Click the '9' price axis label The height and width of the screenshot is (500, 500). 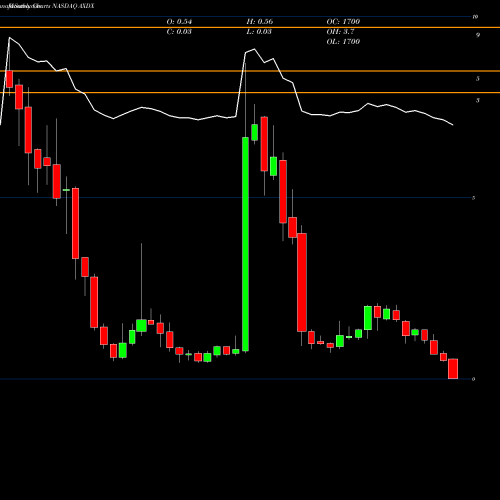tap(478, 35)
